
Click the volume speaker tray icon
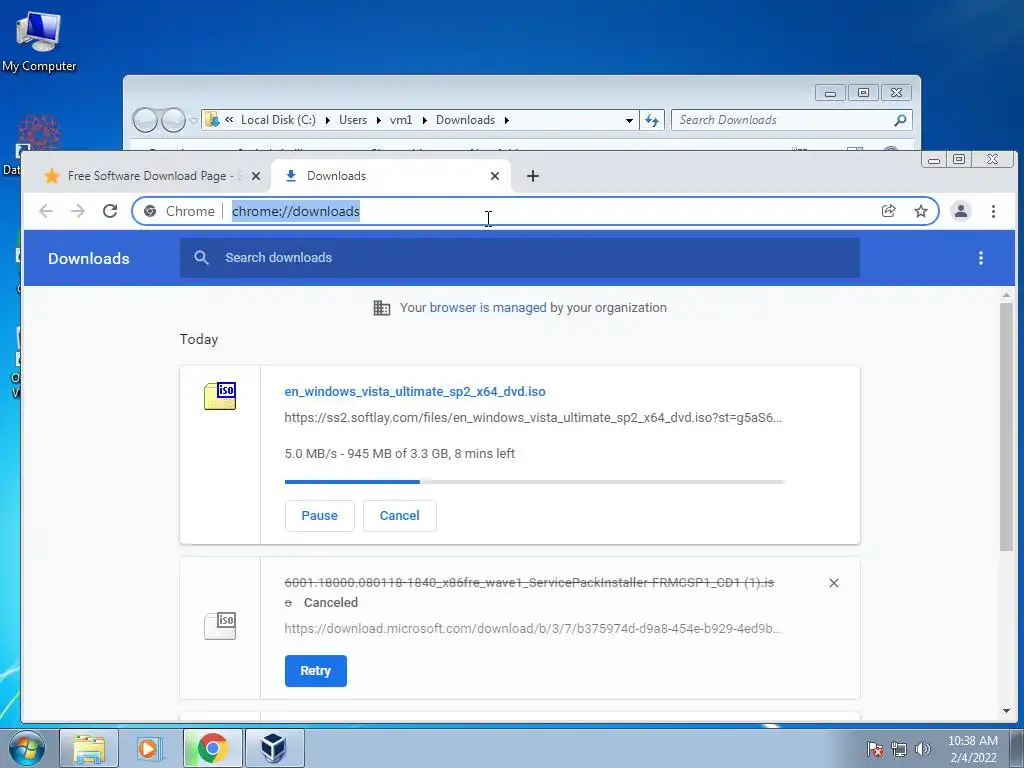(x=922, y=749)
